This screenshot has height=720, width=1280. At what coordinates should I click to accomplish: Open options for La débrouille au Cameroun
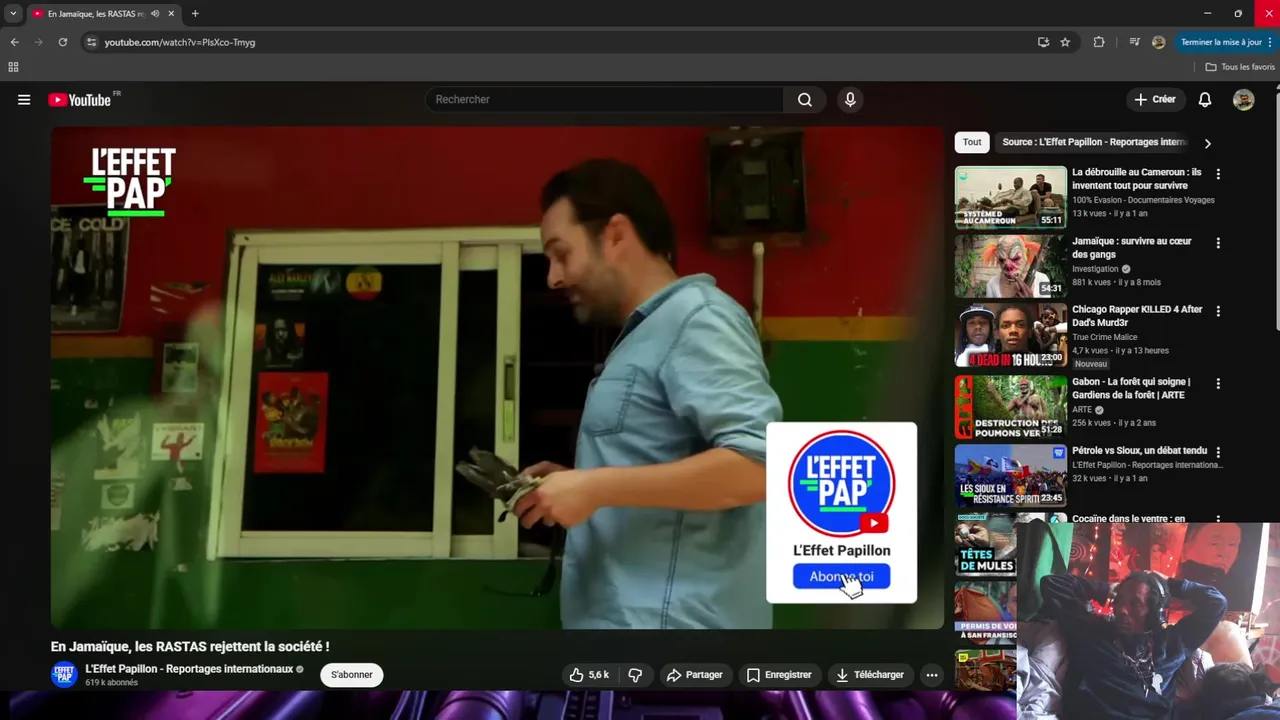(x=1218, y=174)
